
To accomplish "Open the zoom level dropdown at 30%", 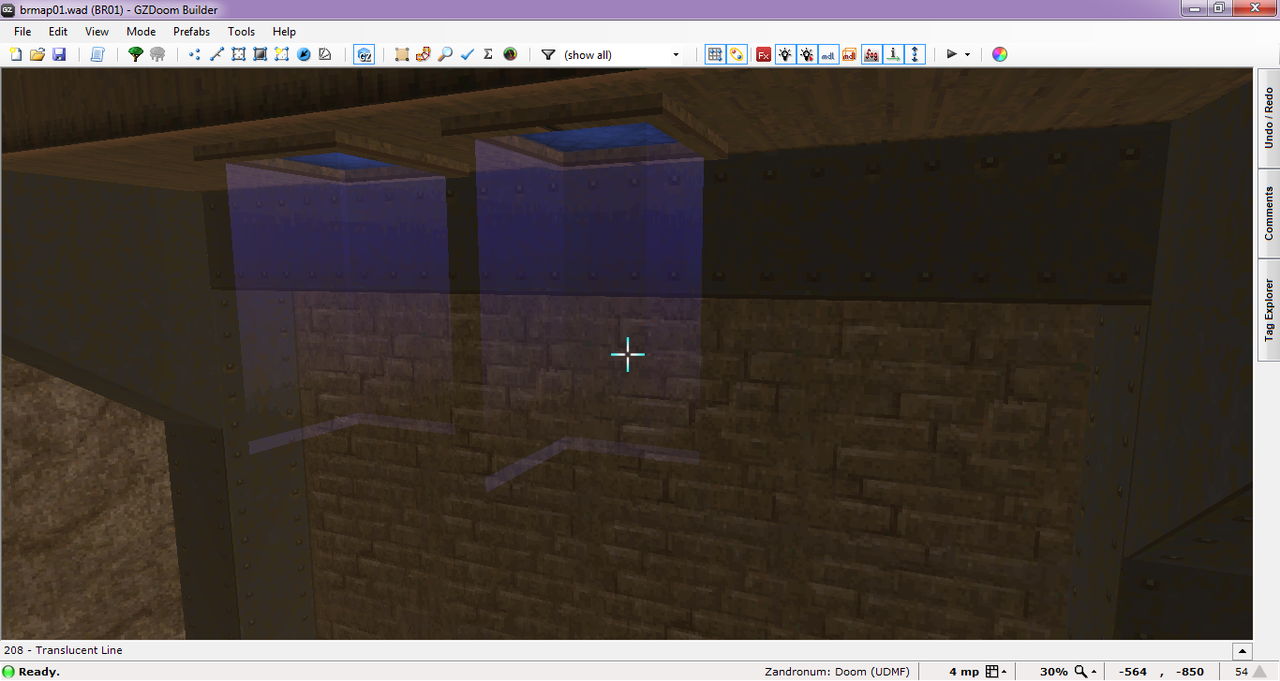I will pos(1084,672).
